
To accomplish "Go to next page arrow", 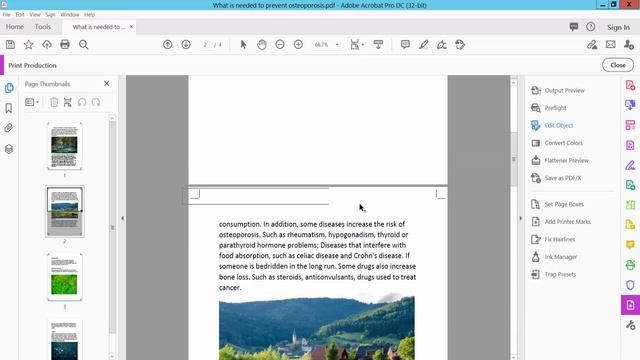I will [x=186, y=44].
